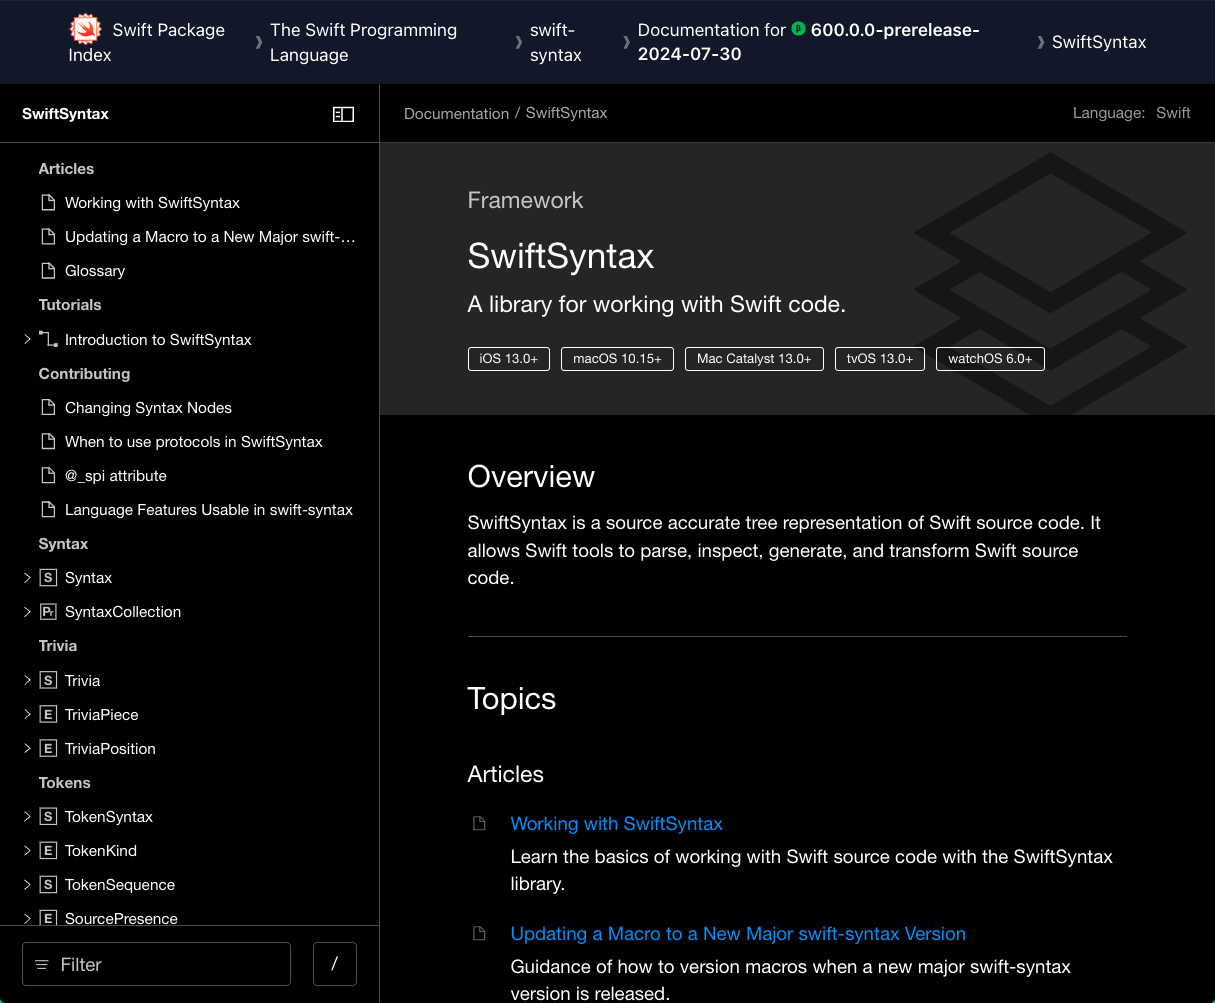1215x1003 pixels.
Task: Go to The Swift Programming Language breadcrumb
Action: pyautogui.click(x=363, y=42)
